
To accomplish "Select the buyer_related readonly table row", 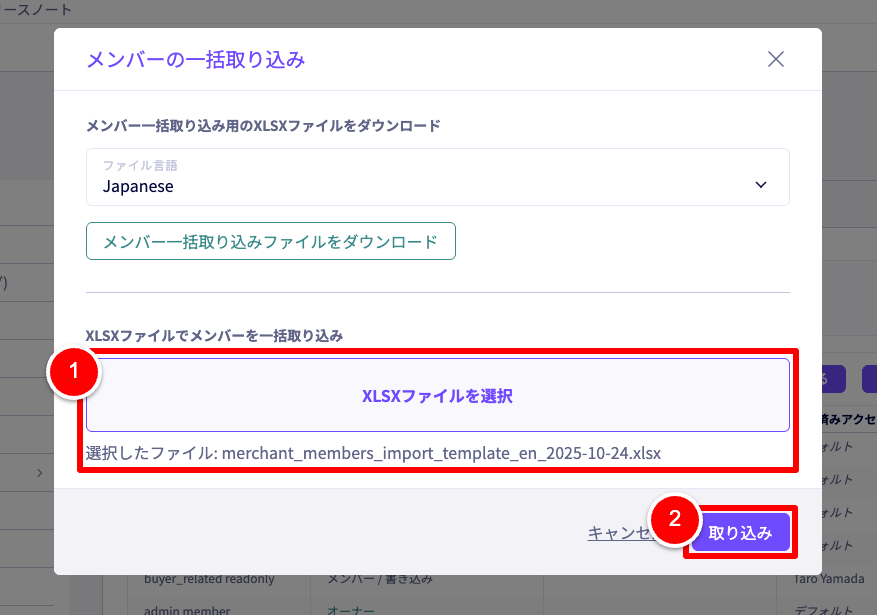I will (x=209, y=578).
